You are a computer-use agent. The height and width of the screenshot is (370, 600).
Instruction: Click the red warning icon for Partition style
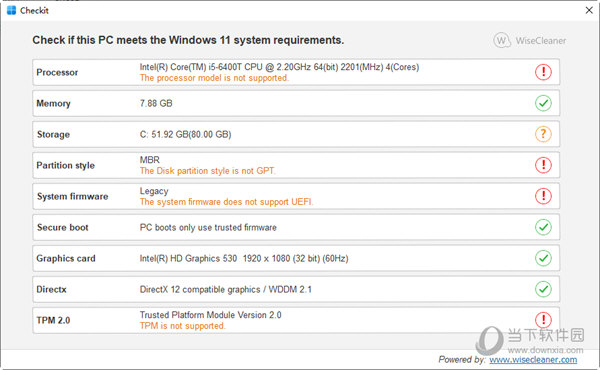coord(543,165)
